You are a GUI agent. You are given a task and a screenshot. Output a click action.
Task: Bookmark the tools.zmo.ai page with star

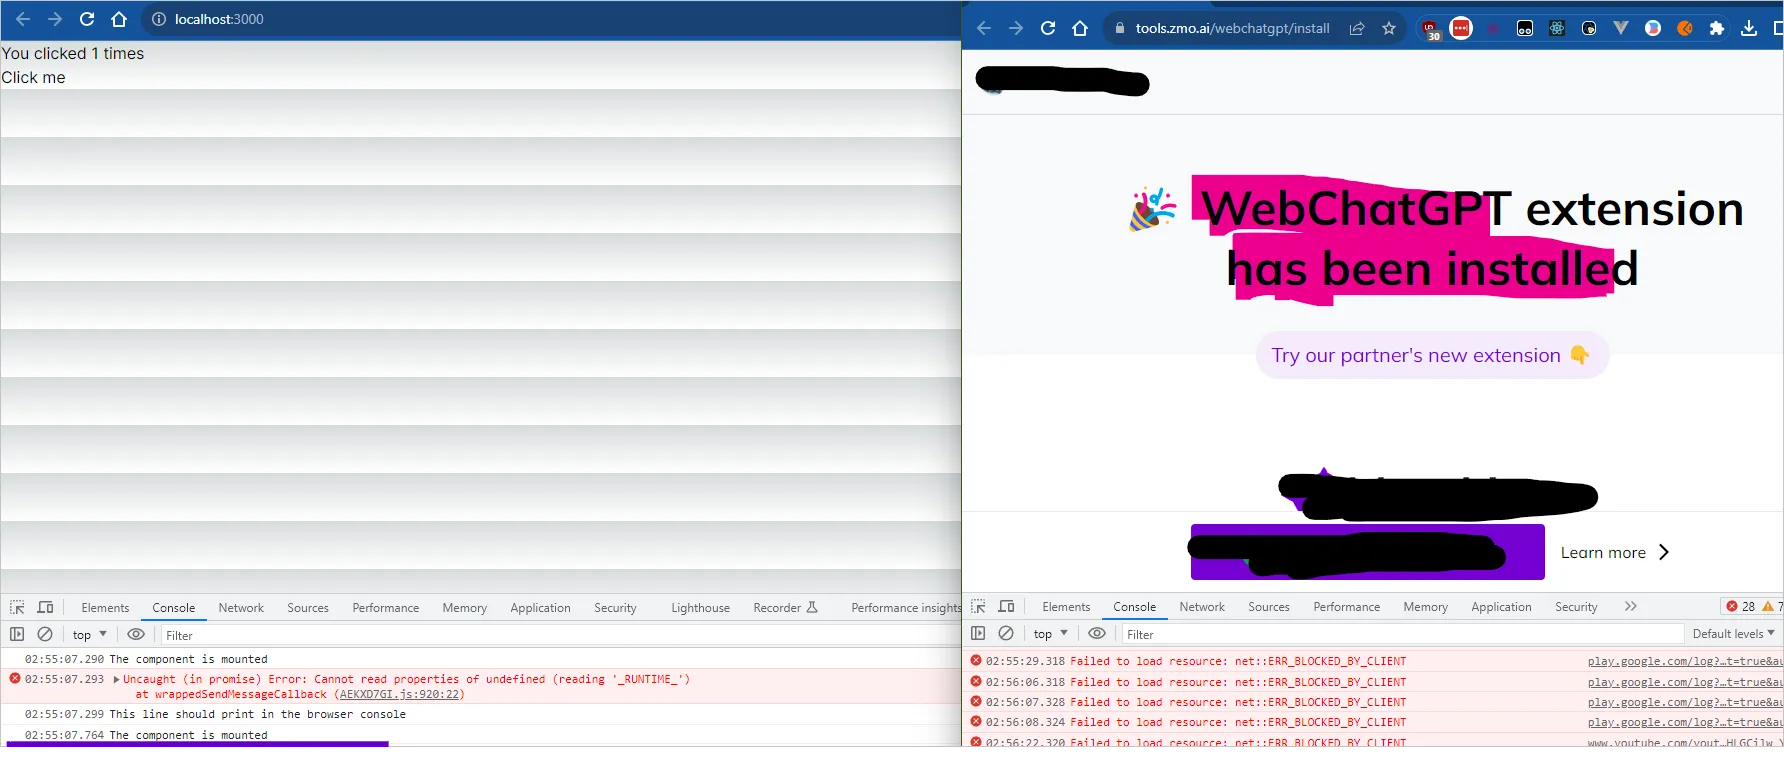pos(1389,28)
